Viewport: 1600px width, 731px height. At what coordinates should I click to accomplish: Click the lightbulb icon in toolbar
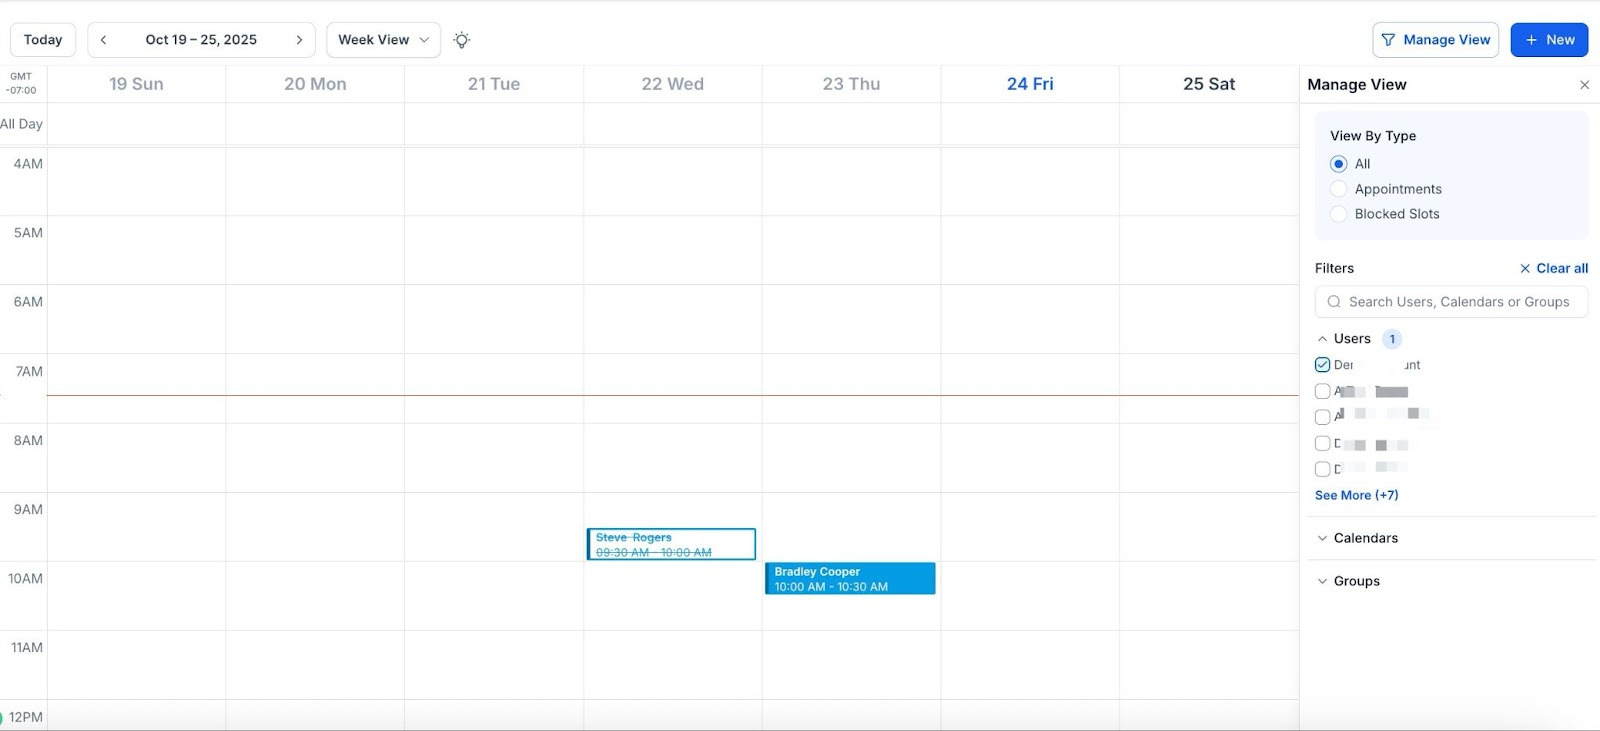(x=461, y=40)
